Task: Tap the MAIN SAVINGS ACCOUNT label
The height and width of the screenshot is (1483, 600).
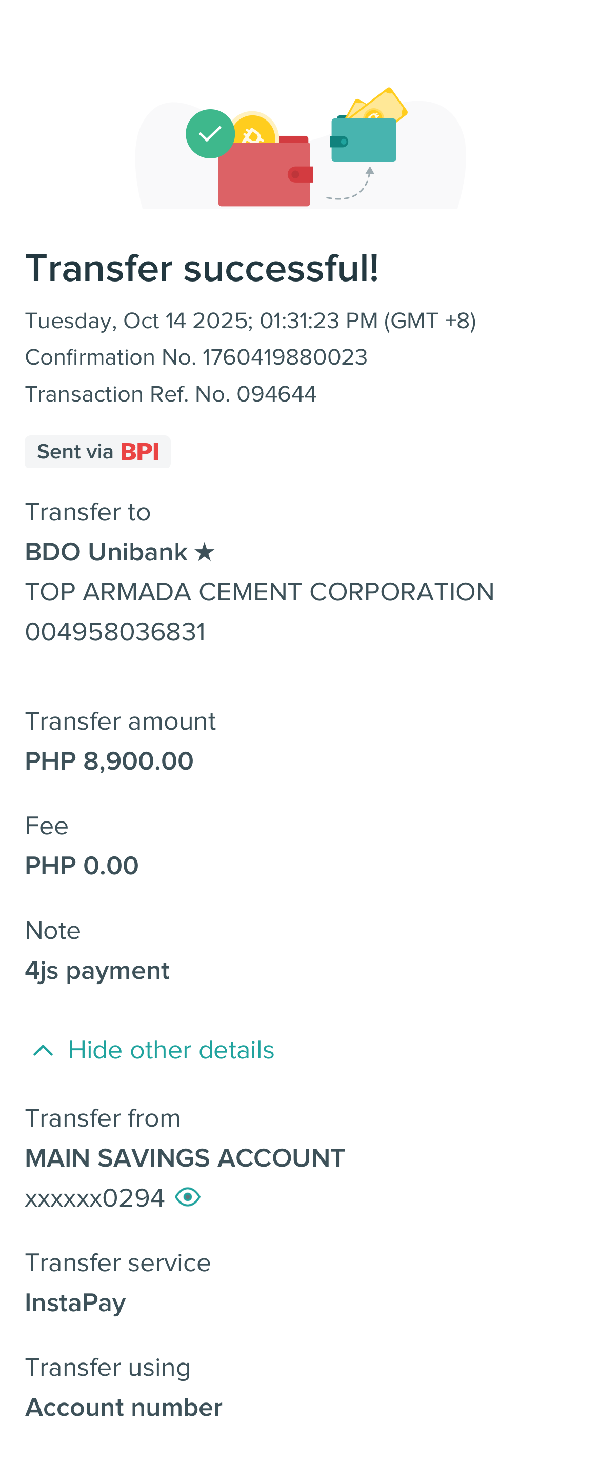Action: point(185,1158)
